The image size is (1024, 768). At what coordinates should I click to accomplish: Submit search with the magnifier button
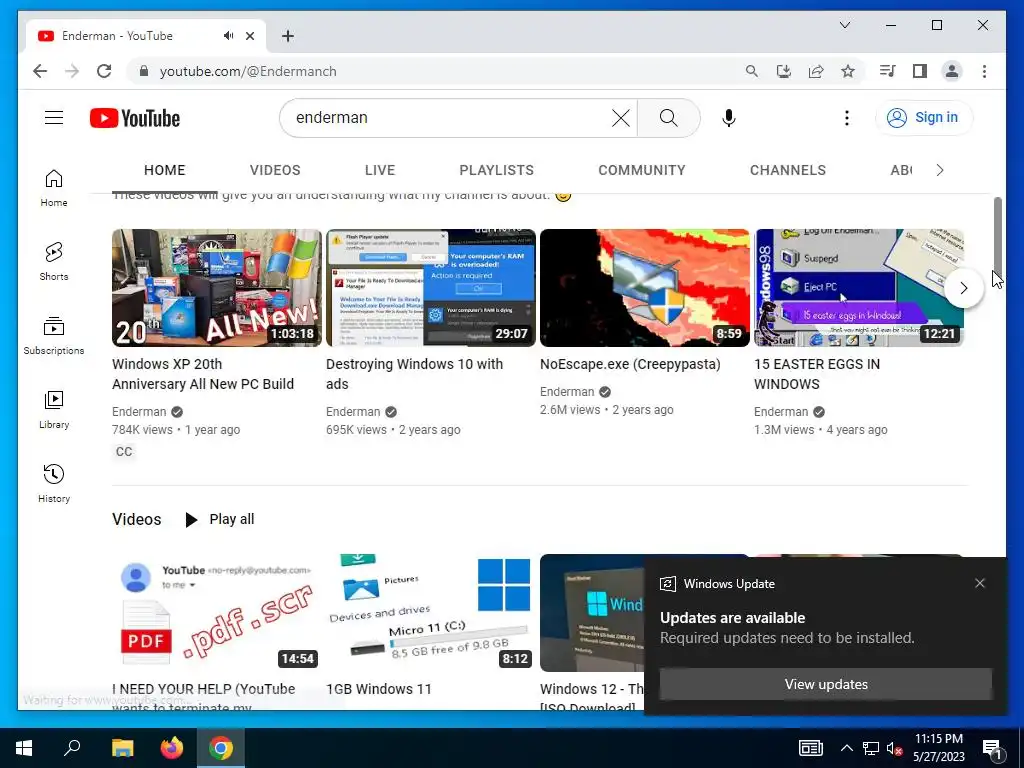(668, 118)
